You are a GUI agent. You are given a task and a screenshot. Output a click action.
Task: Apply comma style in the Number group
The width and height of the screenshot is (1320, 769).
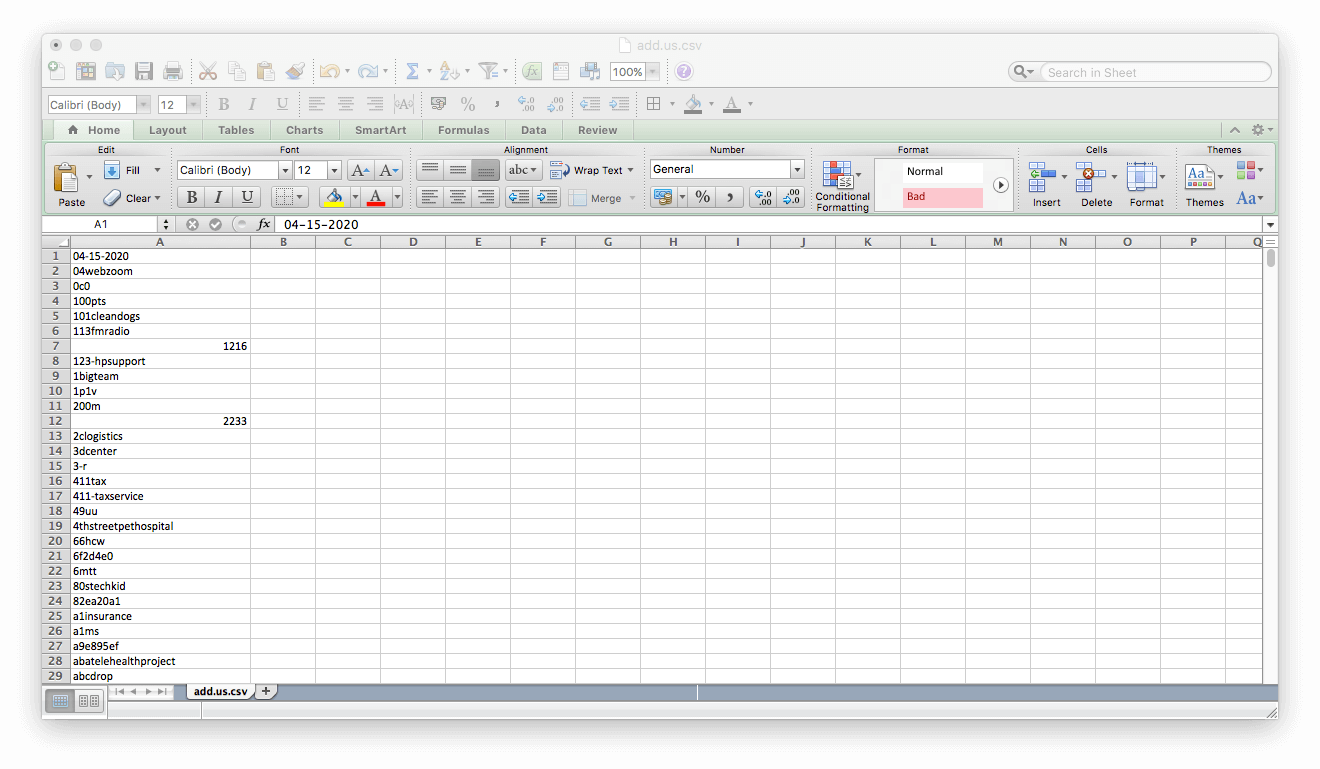coord(730,197)
